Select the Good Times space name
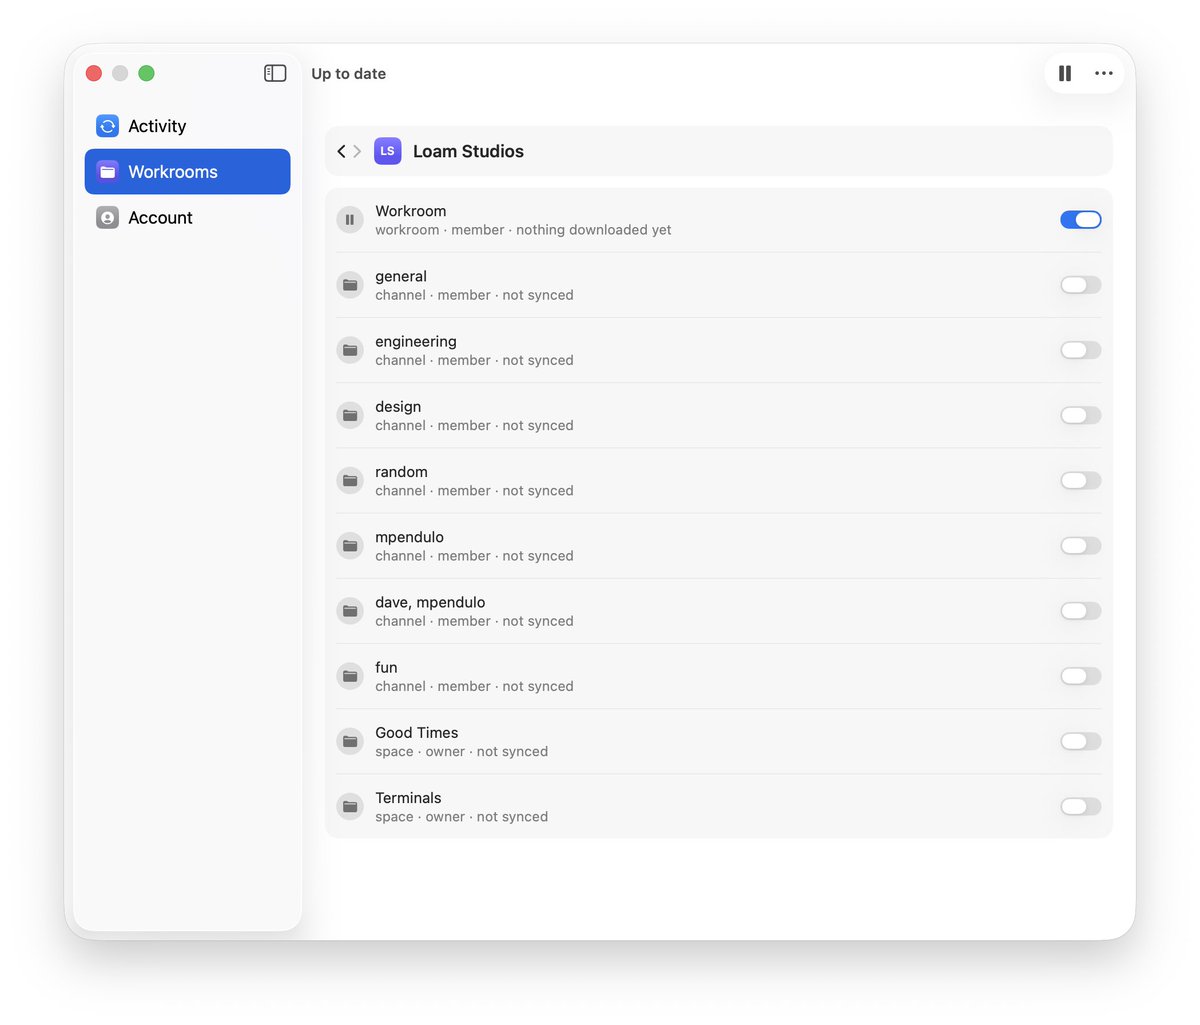Viewport: 1200px width, 1025px height. [417, 732]
